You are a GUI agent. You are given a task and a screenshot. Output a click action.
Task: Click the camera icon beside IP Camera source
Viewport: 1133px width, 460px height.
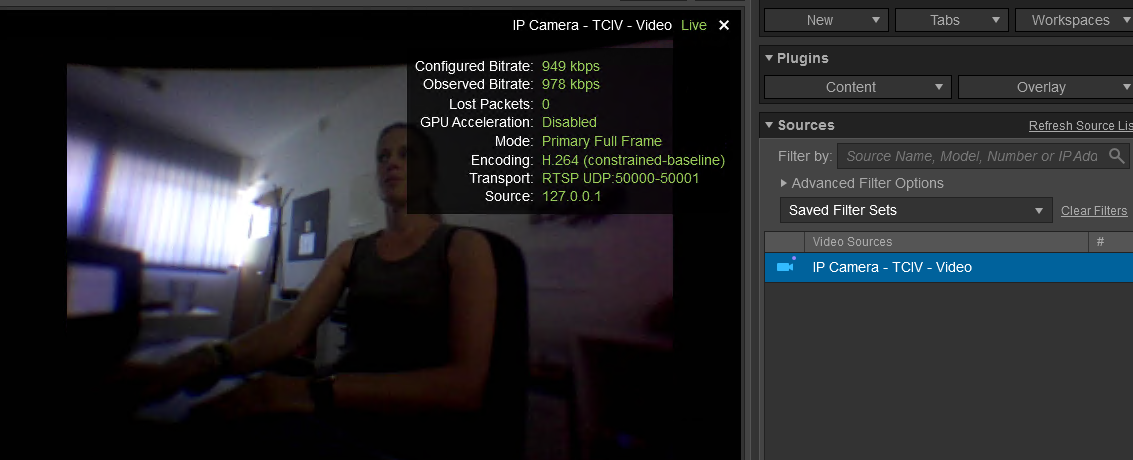point(785,266)
